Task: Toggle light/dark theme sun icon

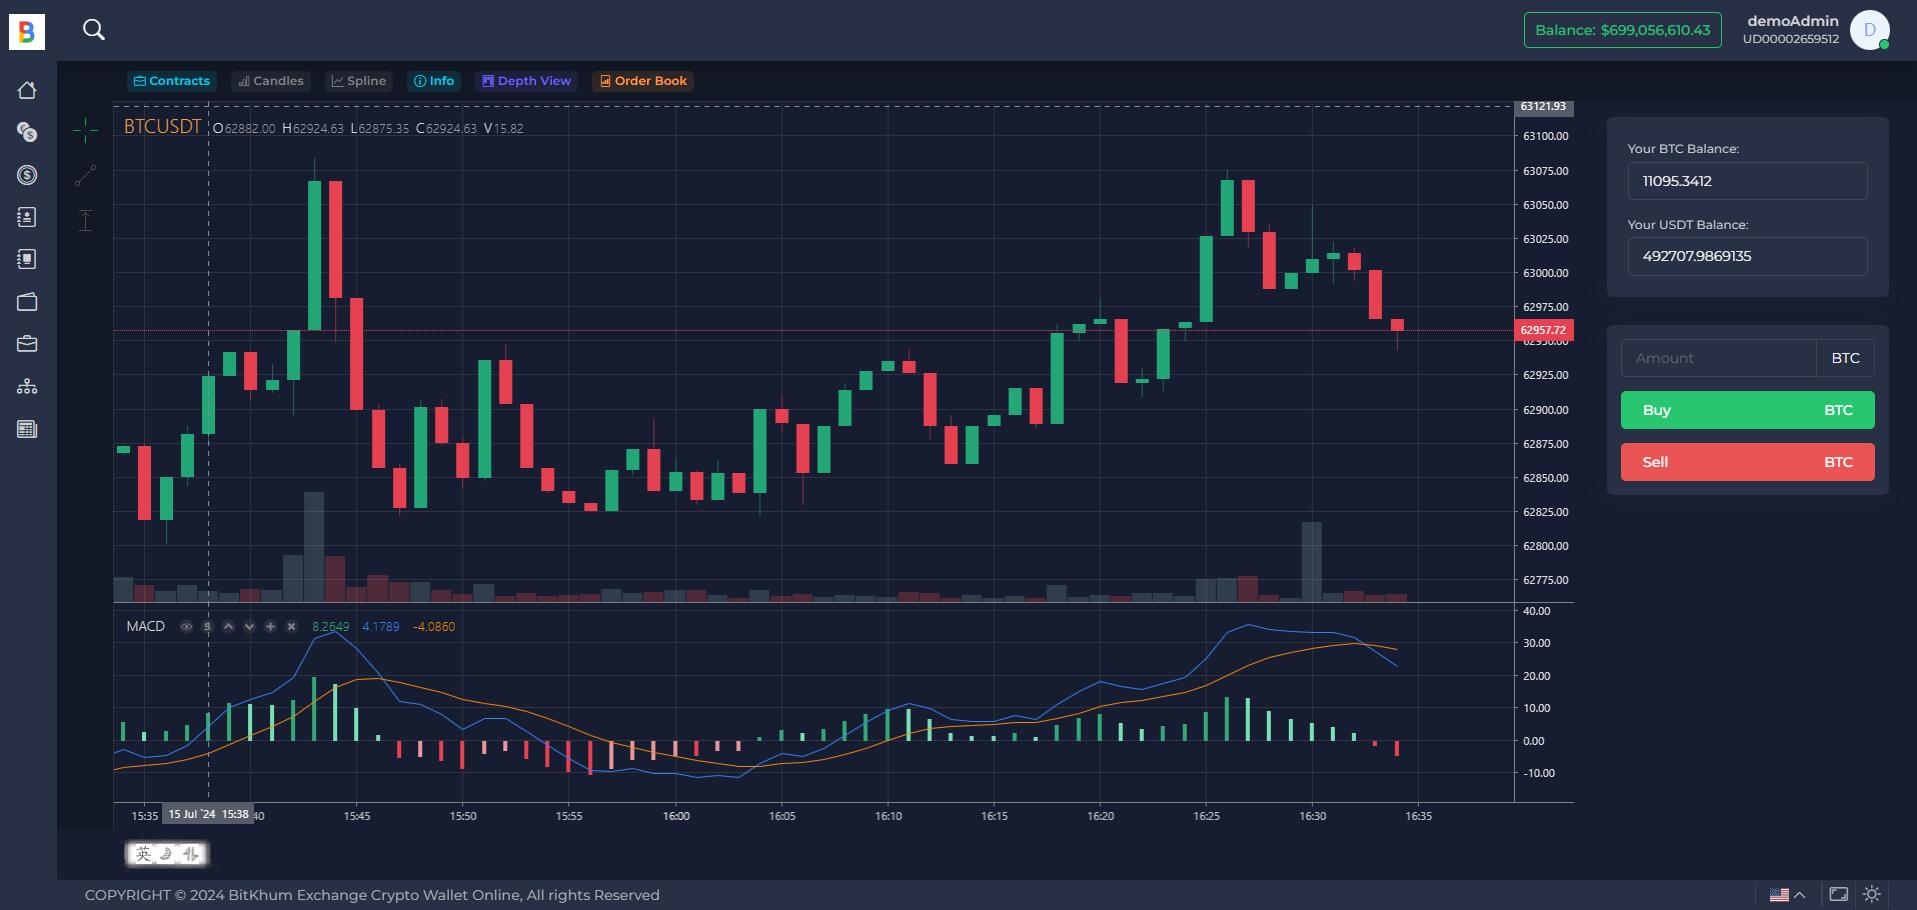Action: coord(1872,894)
